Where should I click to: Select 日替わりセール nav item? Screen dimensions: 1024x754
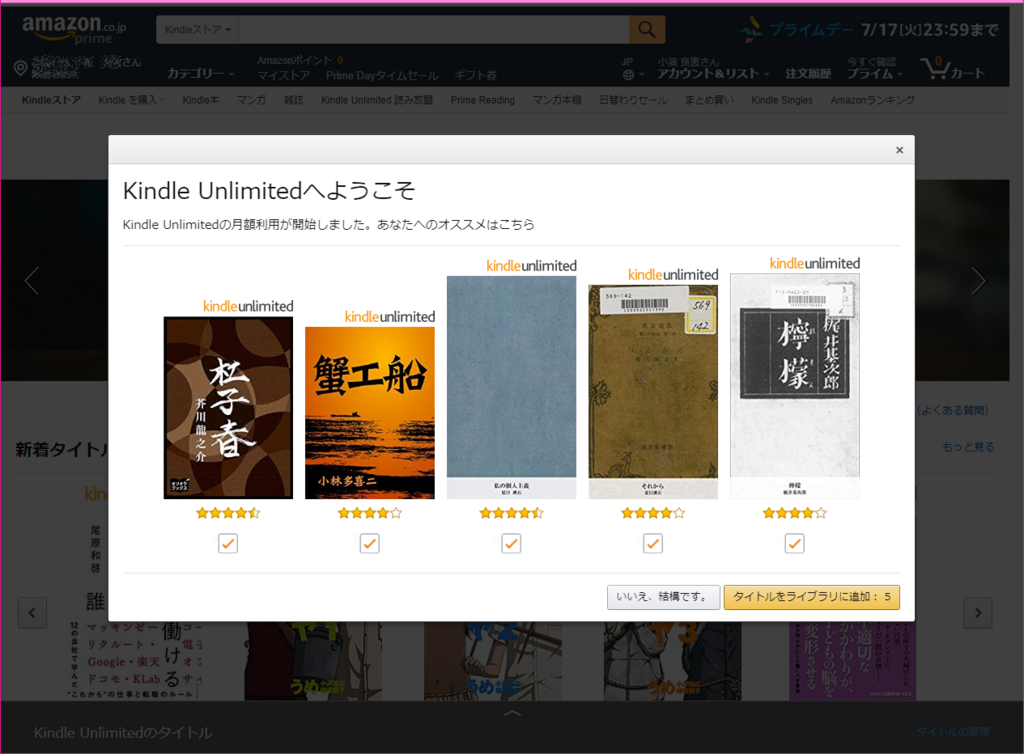[633, 100]
